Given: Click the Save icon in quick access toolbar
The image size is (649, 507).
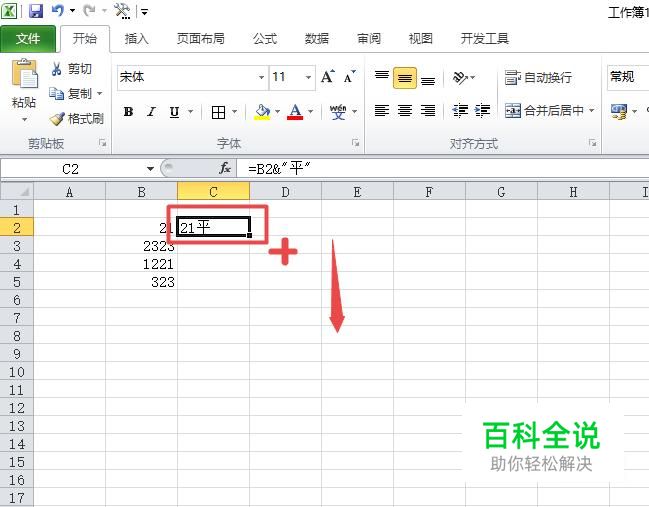Looking at the screenshot, I should [36, 11].
